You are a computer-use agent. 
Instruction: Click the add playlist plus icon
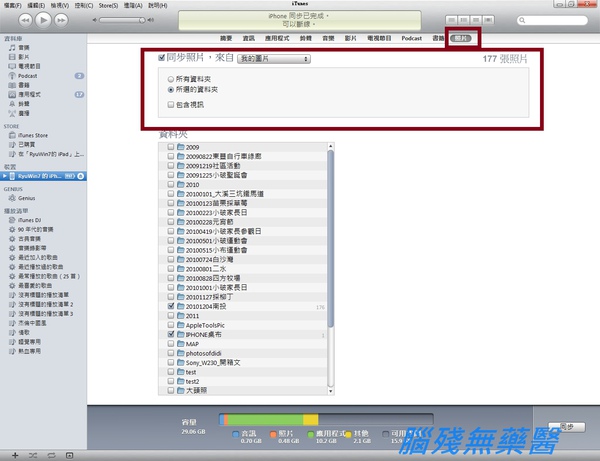click(15, 455)
